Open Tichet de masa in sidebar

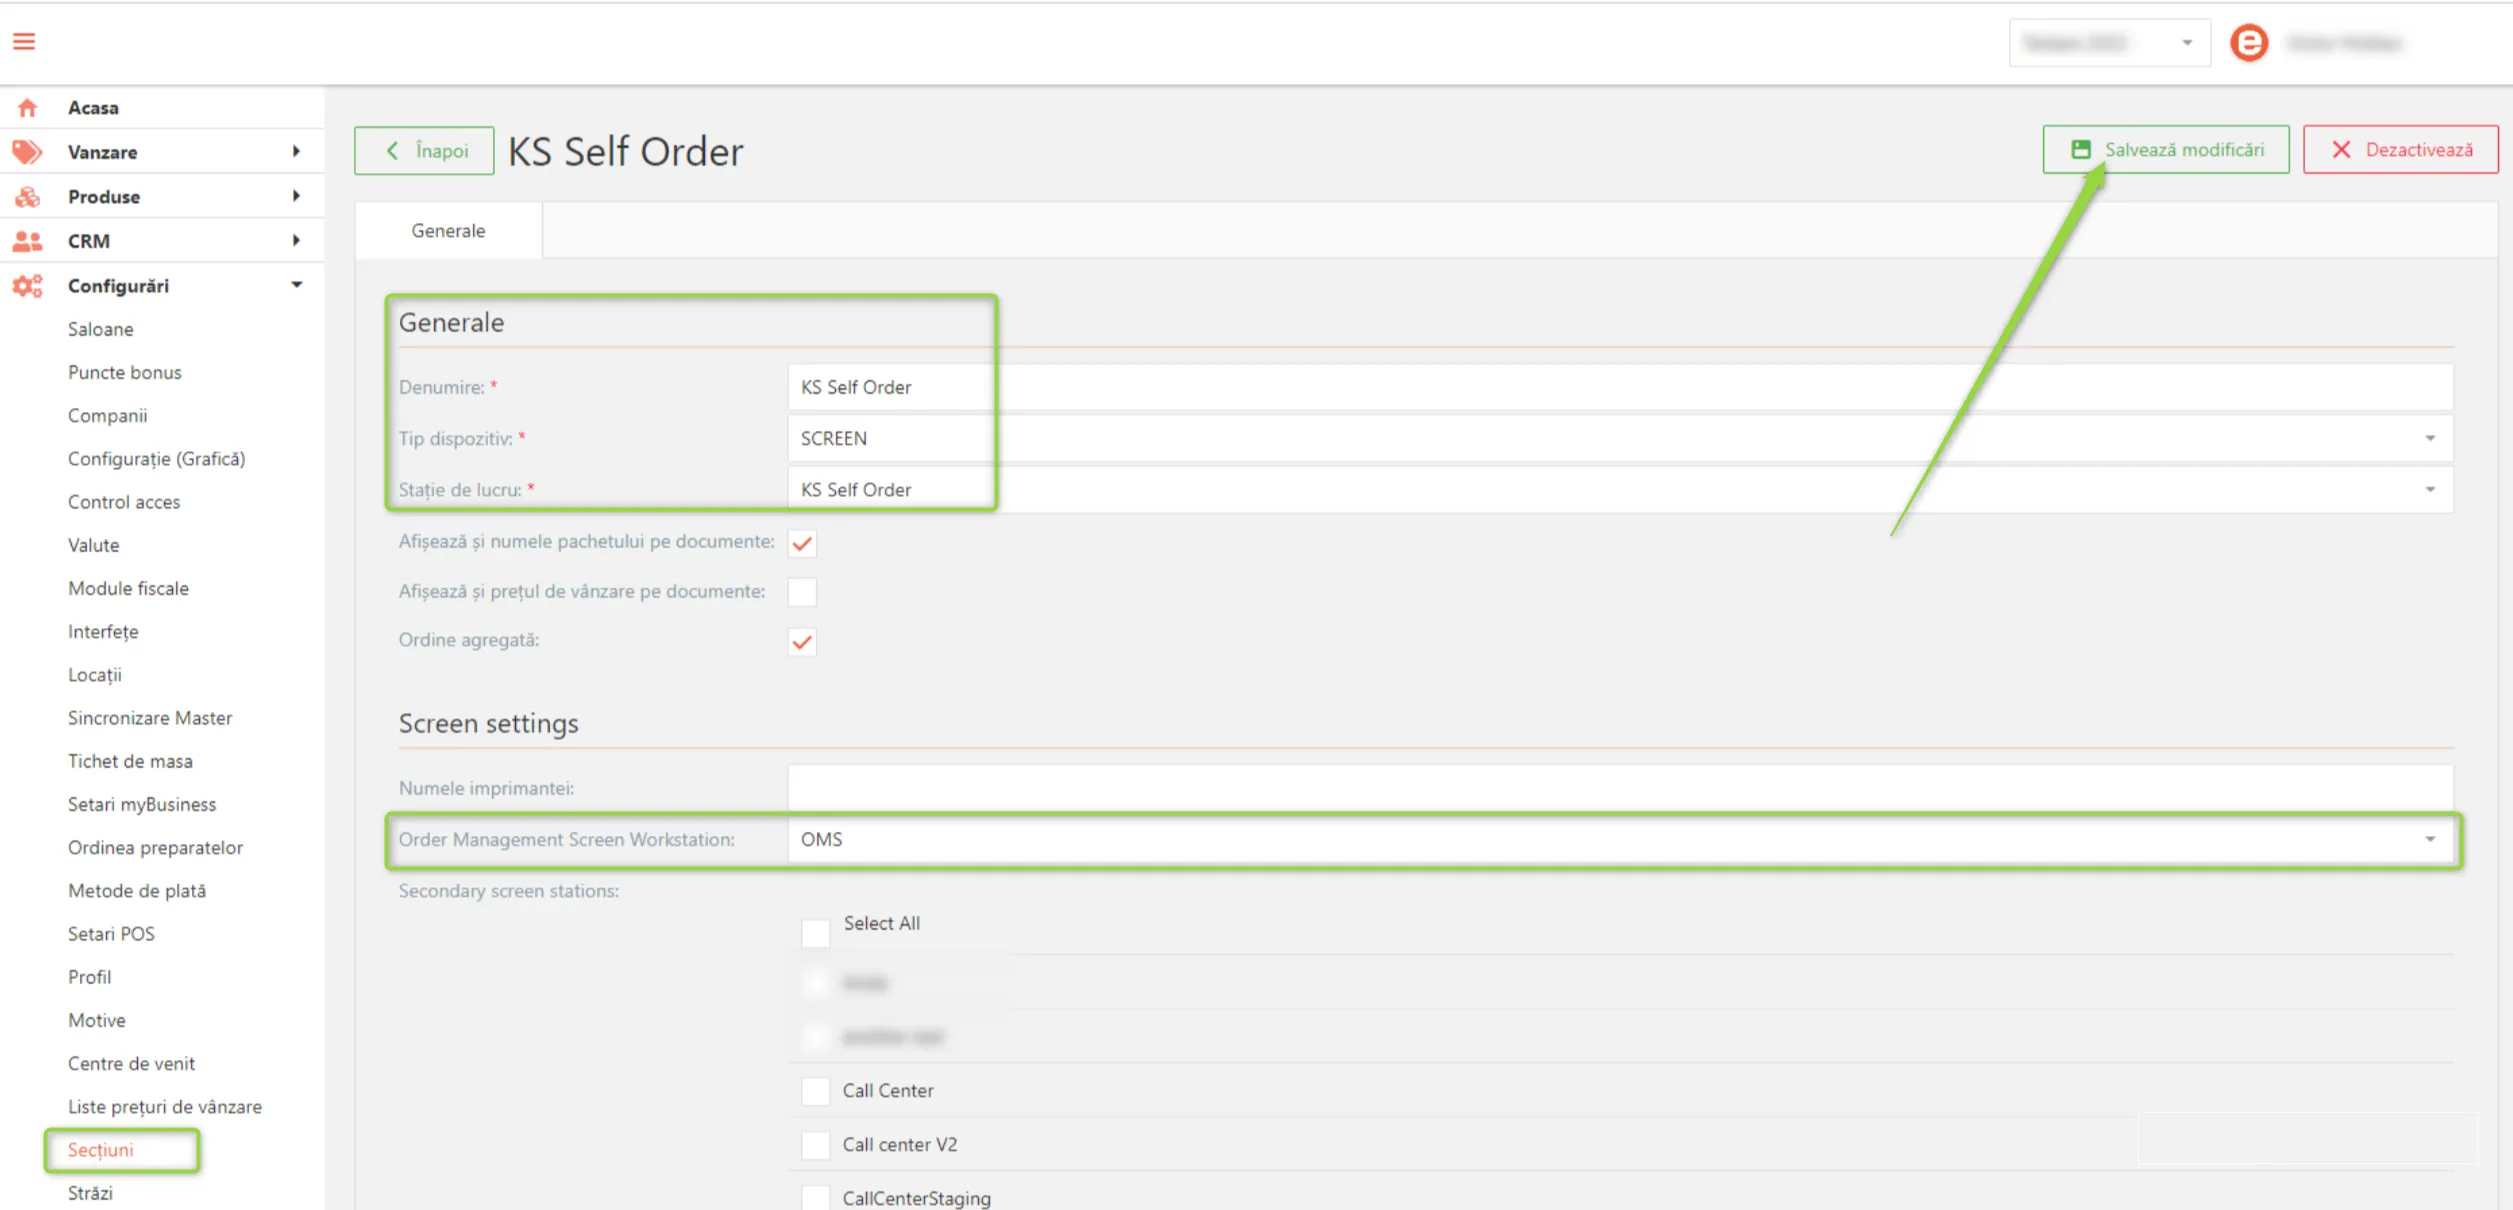pos(130,761)
